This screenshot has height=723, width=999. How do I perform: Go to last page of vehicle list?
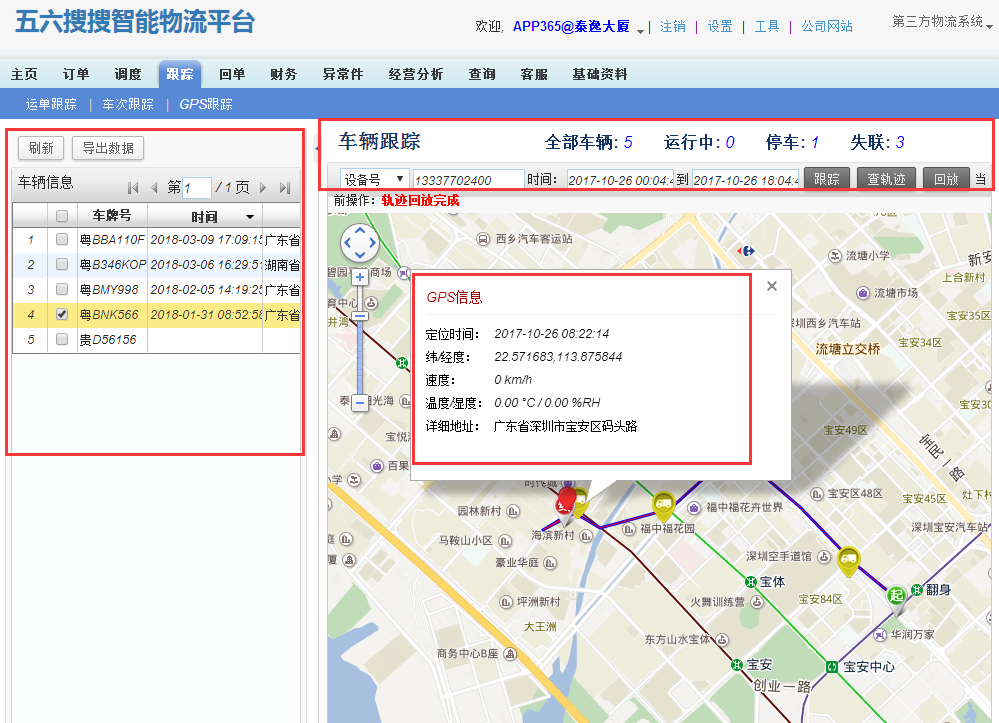pyautogui.click(x=285, y=188)
